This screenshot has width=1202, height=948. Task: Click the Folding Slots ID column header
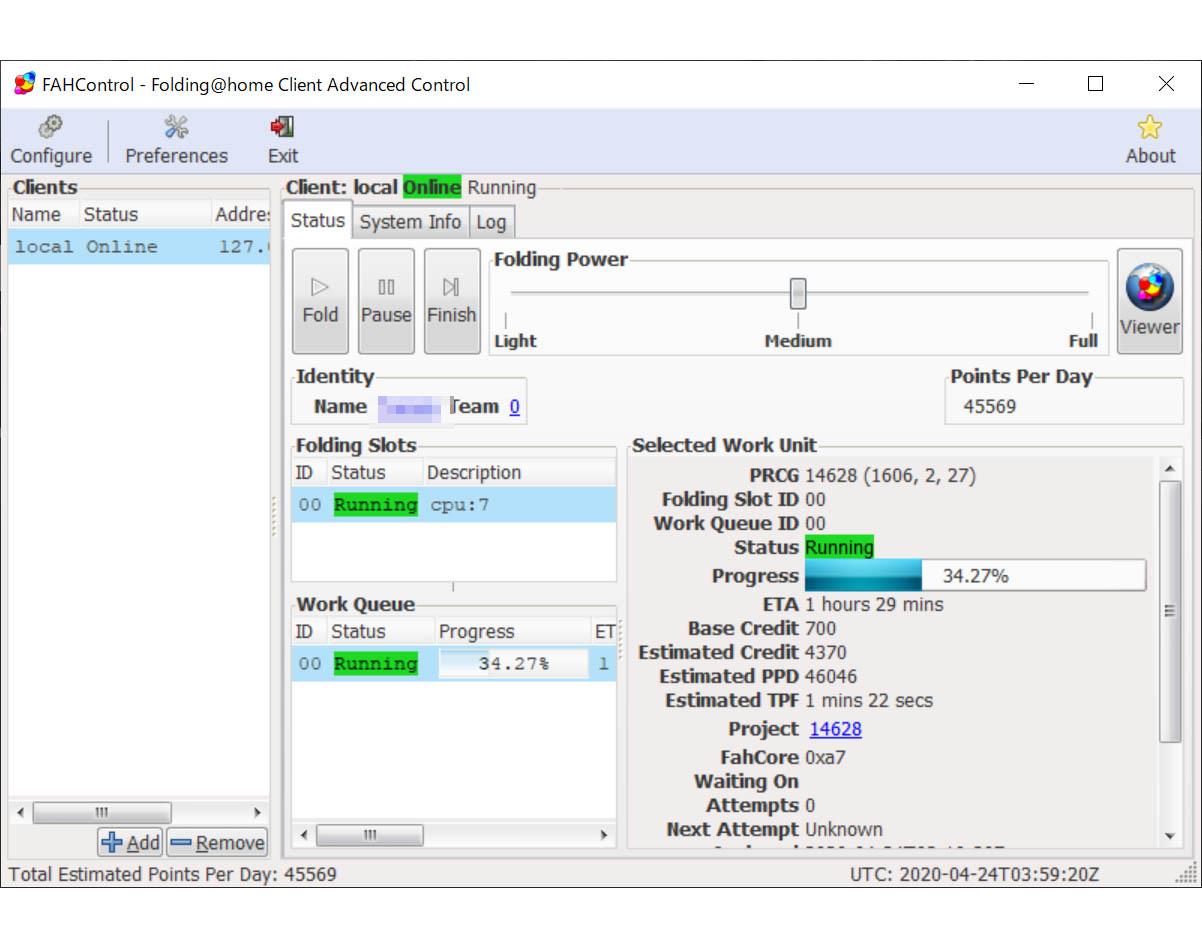click(x=308, y=473)
